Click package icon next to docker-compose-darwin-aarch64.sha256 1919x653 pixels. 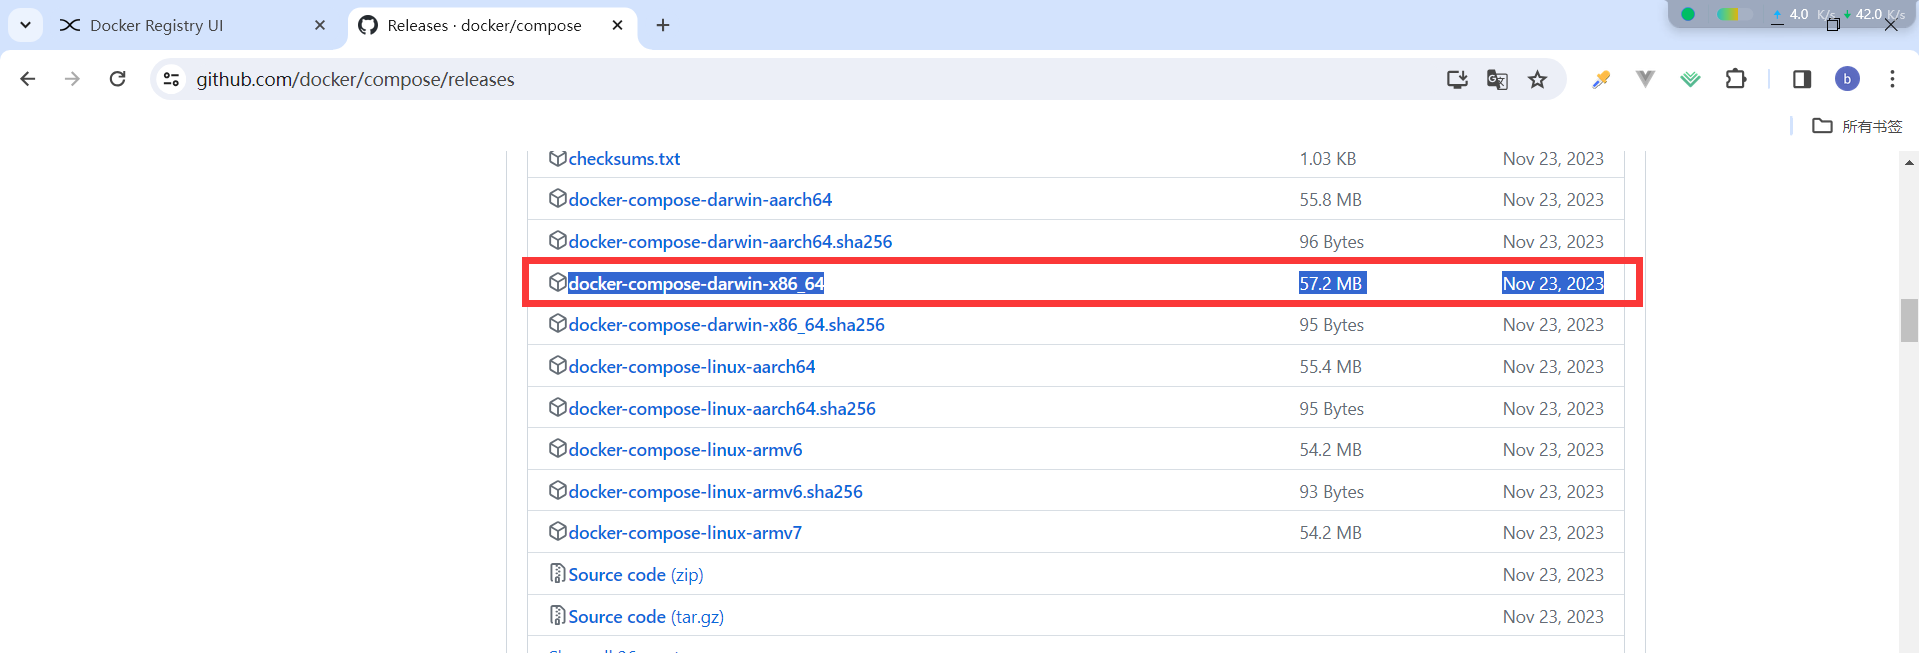coord(558,240)
